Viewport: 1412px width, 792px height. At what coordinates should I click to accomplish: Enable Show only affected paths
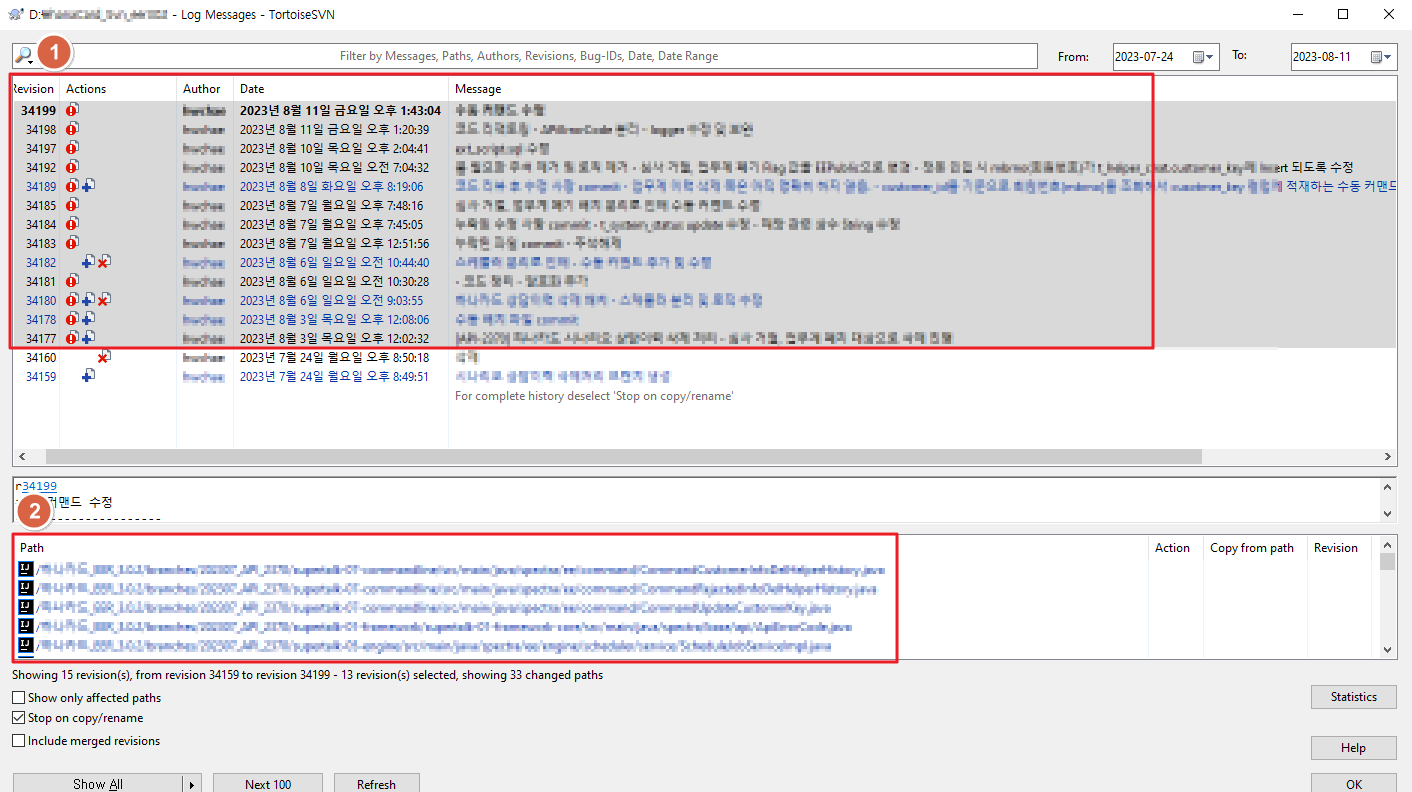click(17, 696)
